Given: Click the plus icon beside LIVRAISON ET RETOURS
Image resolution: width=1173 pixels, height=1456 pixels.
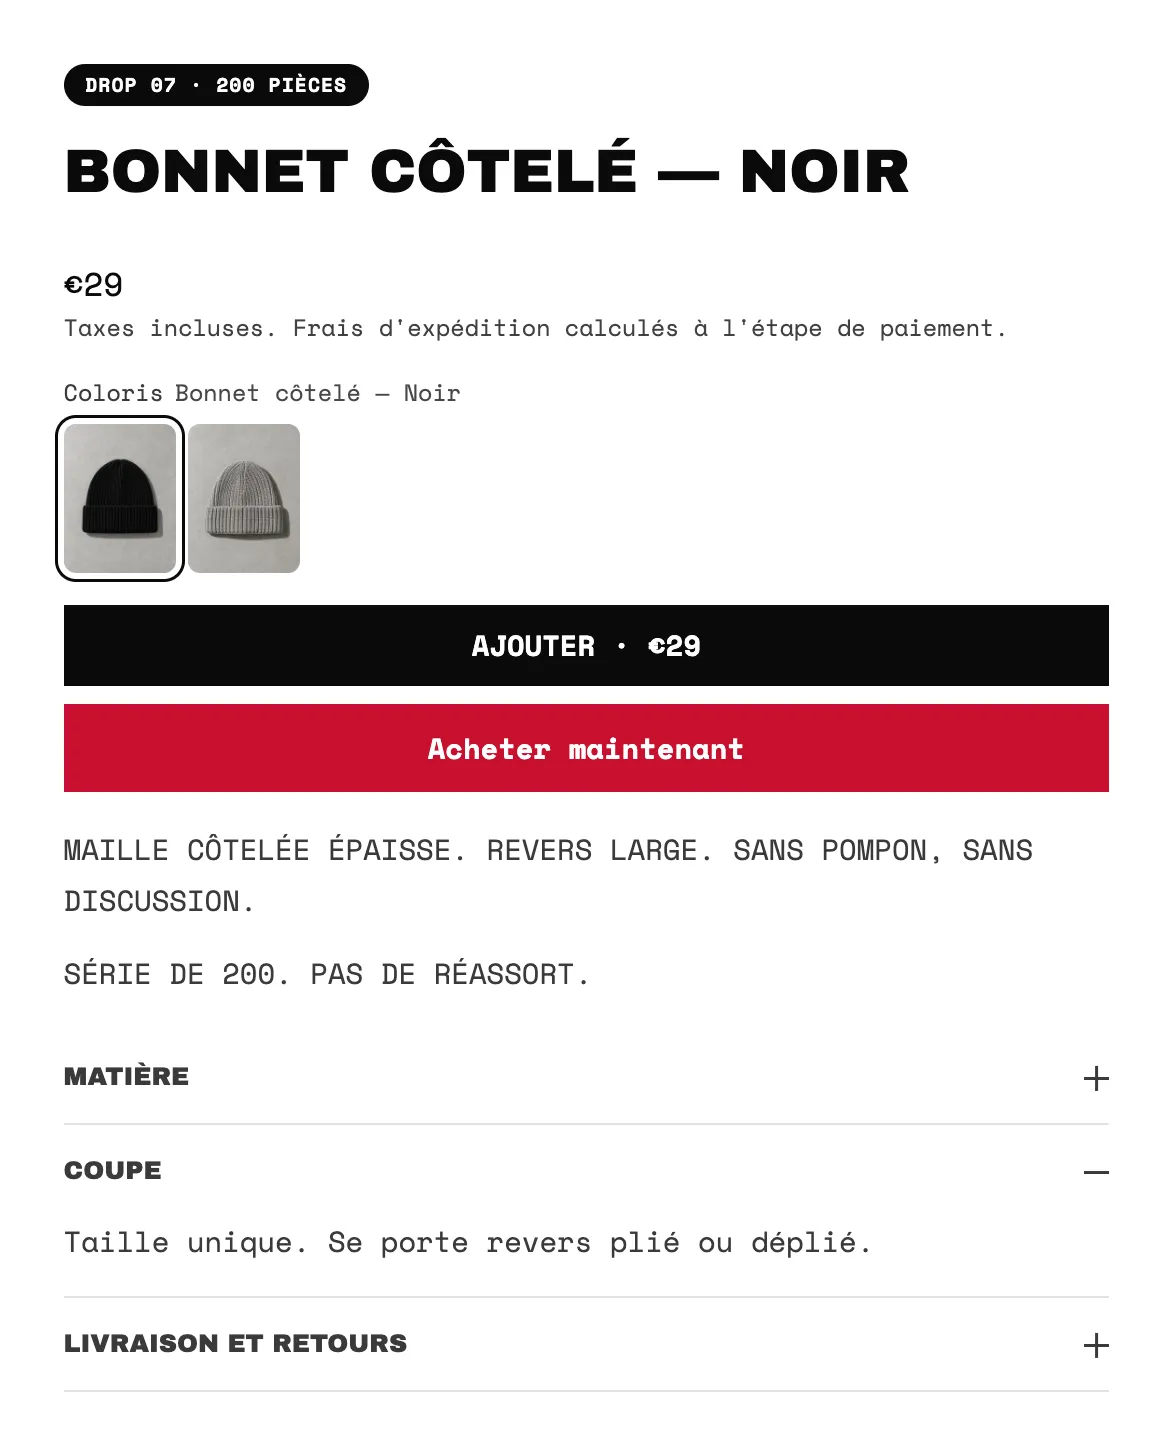Looking at the screenshot, I should 1096,1345.
